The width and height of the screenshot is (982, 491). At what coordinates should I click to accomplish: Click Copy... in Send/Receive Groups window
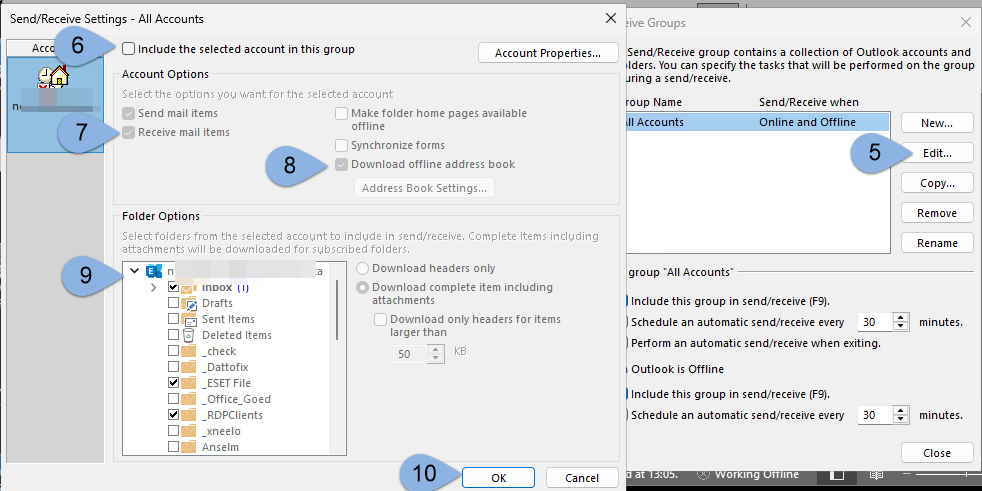click(x=937, y=183)
